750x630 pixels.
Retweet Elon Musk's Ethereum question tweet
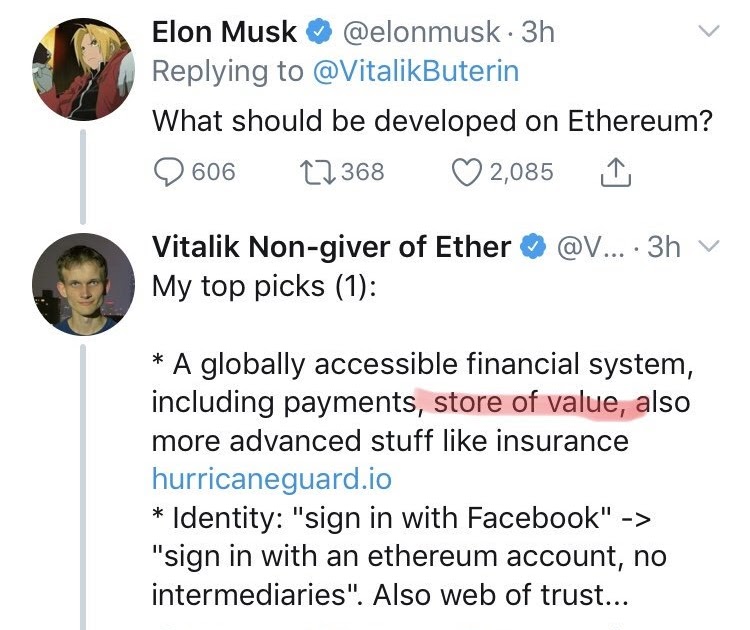(x=317, y=172)
